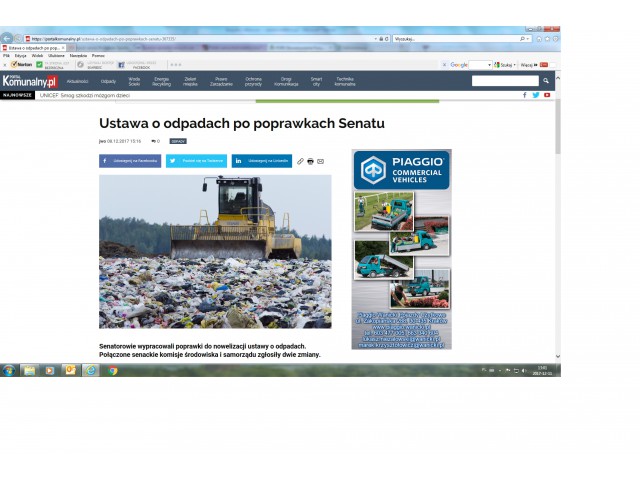Open the Twitter icon in the news bar
This screenshot has height=480, width=640.
pos(535,95)
